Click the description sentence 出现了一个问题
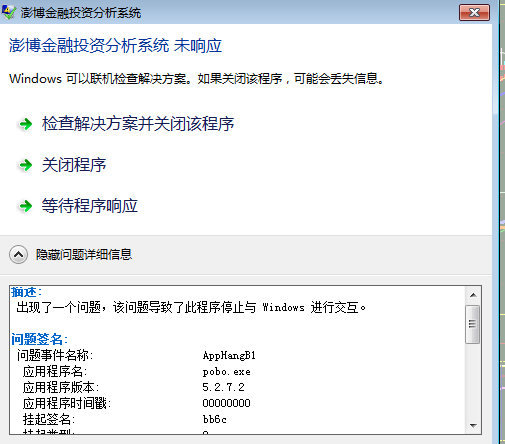 pos(191,307)
